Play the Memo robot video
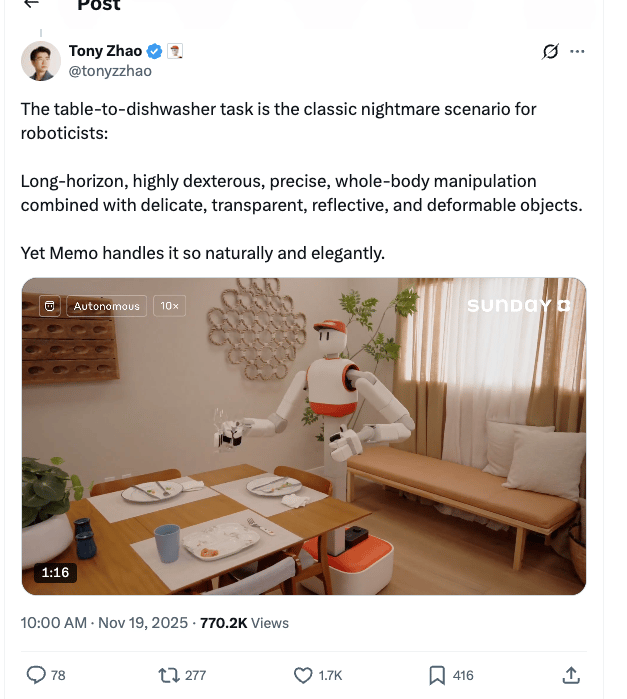Image resolution: width=627 pixels, height=699 pixels. 304,436
